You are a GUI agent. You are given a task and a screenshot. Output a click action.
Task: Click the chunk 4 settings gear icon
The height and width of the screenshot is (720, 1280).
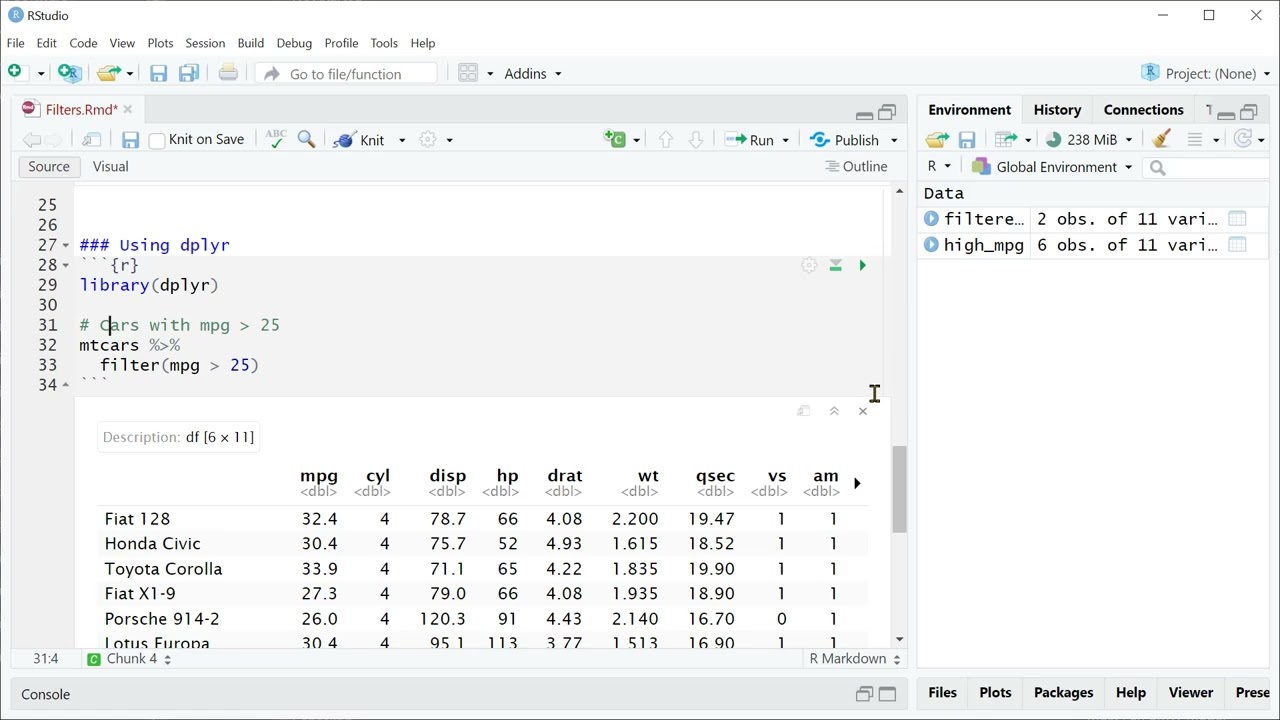click(809, 265)
